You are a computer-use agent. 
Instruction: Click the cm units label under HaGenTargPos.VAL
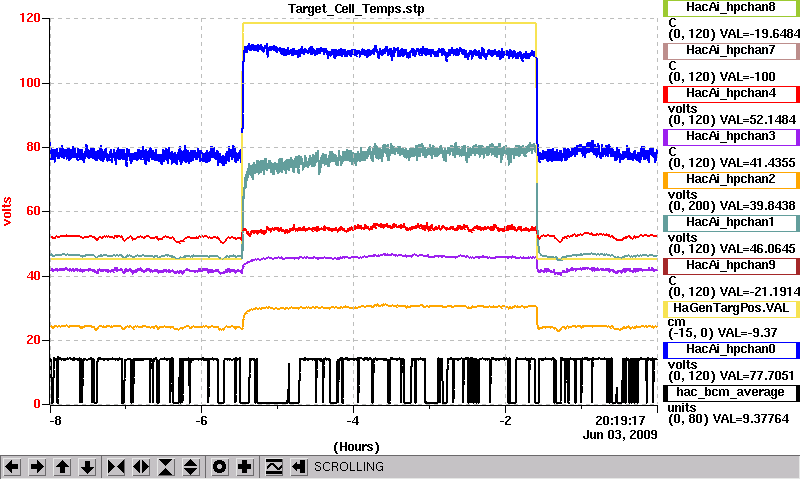(677, 322)
